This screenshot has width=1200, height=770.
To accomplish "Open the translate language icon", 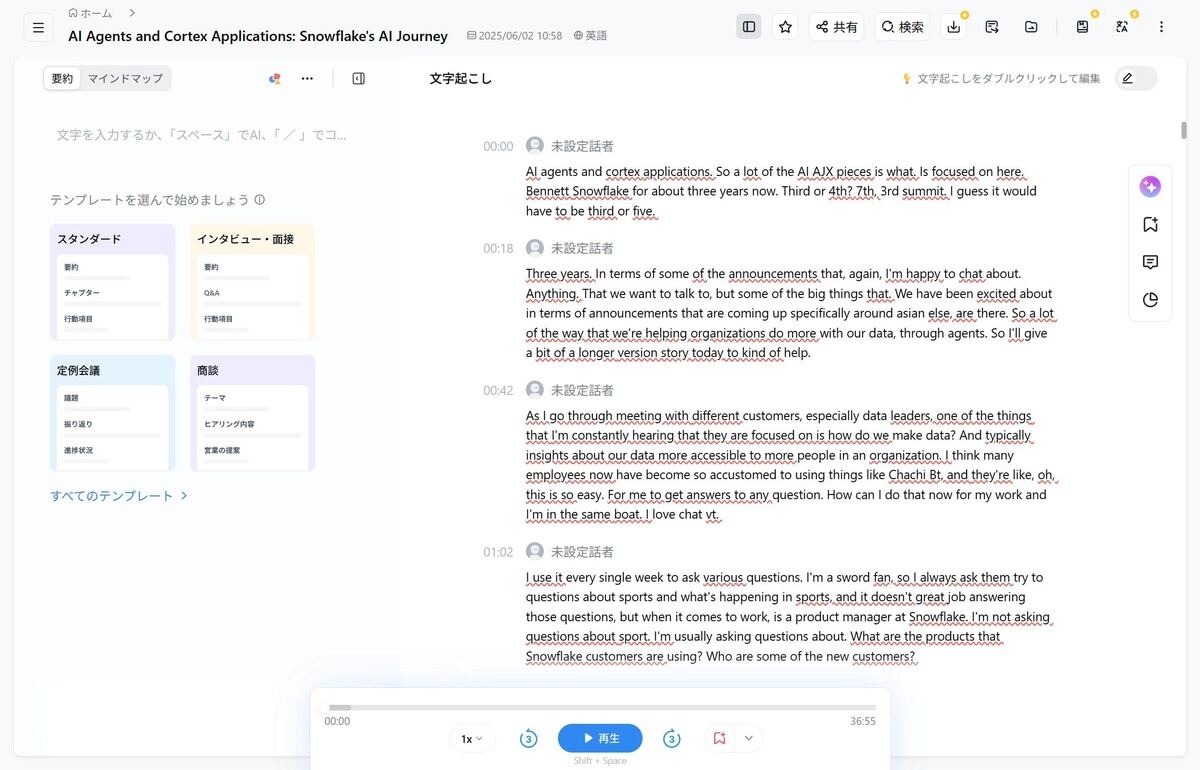I will point(1122,27).
